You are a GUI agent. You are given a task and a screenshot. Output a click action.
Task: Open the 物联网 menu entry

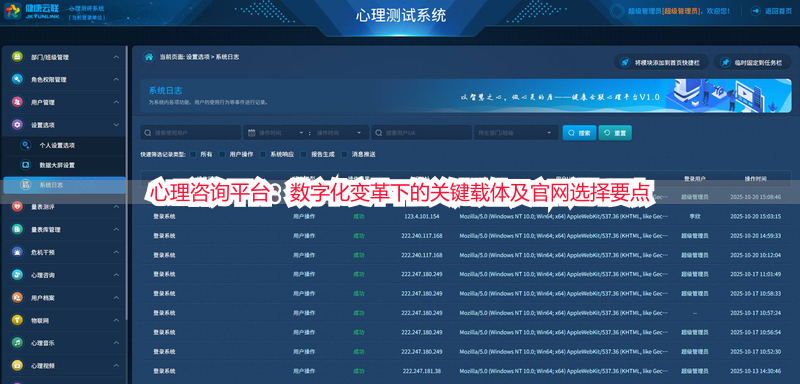pyautogui.click(x=63, y=320)
